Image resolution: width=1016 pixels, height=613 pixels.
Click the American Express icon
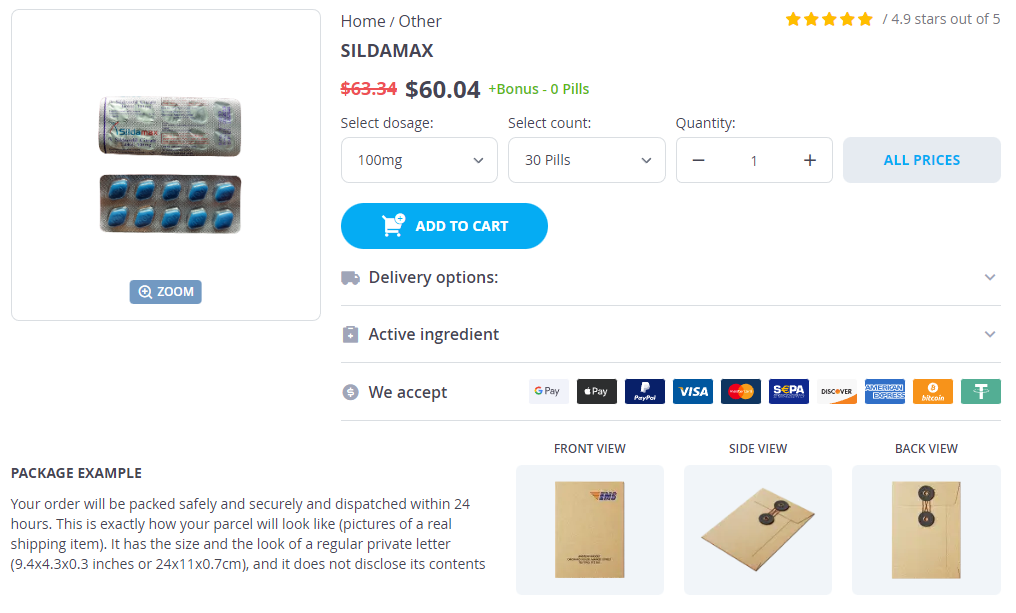[x=885, y=392]
